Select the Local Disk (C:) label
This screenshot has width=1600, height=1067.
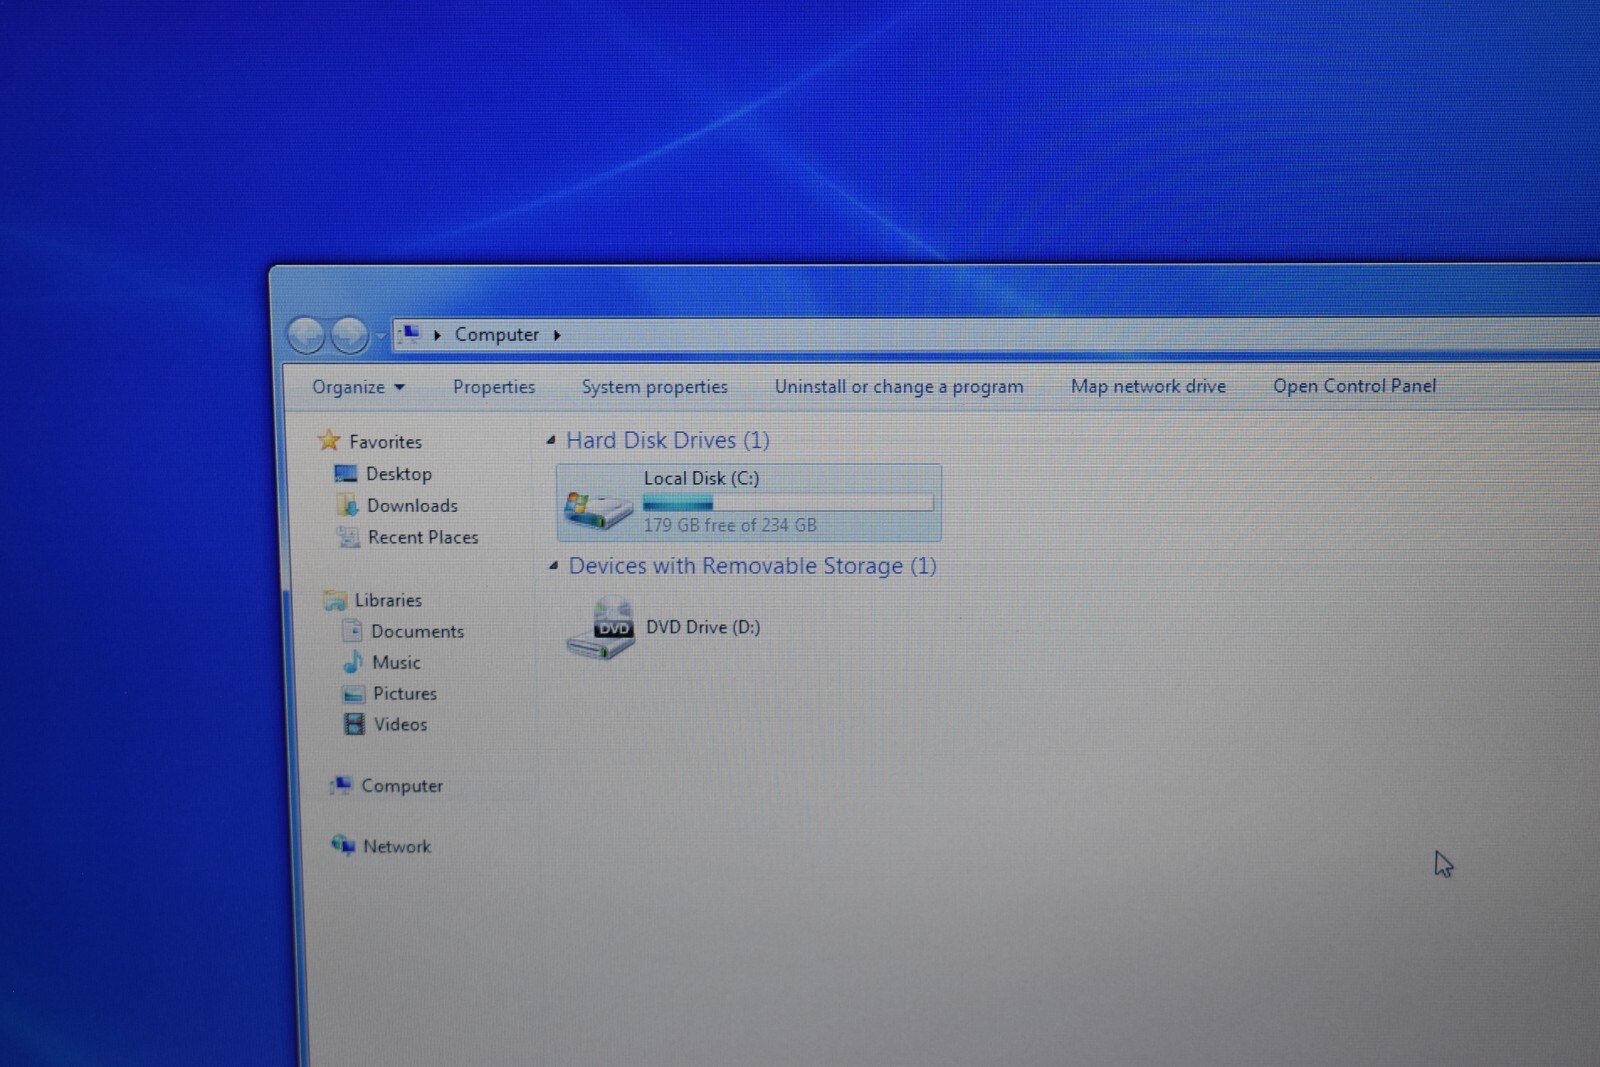(x=701, y=478)
